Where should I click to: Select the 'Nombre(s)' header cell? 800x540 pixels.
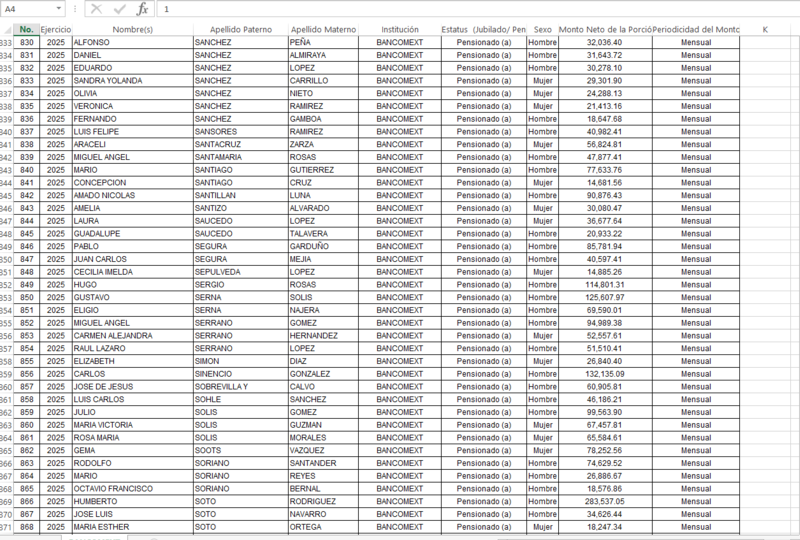tap(131, 30)
